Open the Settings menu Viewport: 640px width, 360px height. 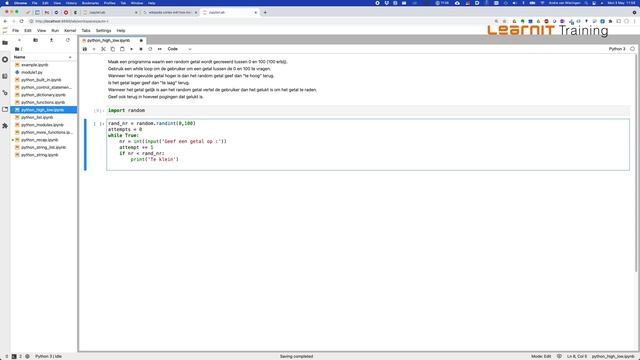coord(103,31)
